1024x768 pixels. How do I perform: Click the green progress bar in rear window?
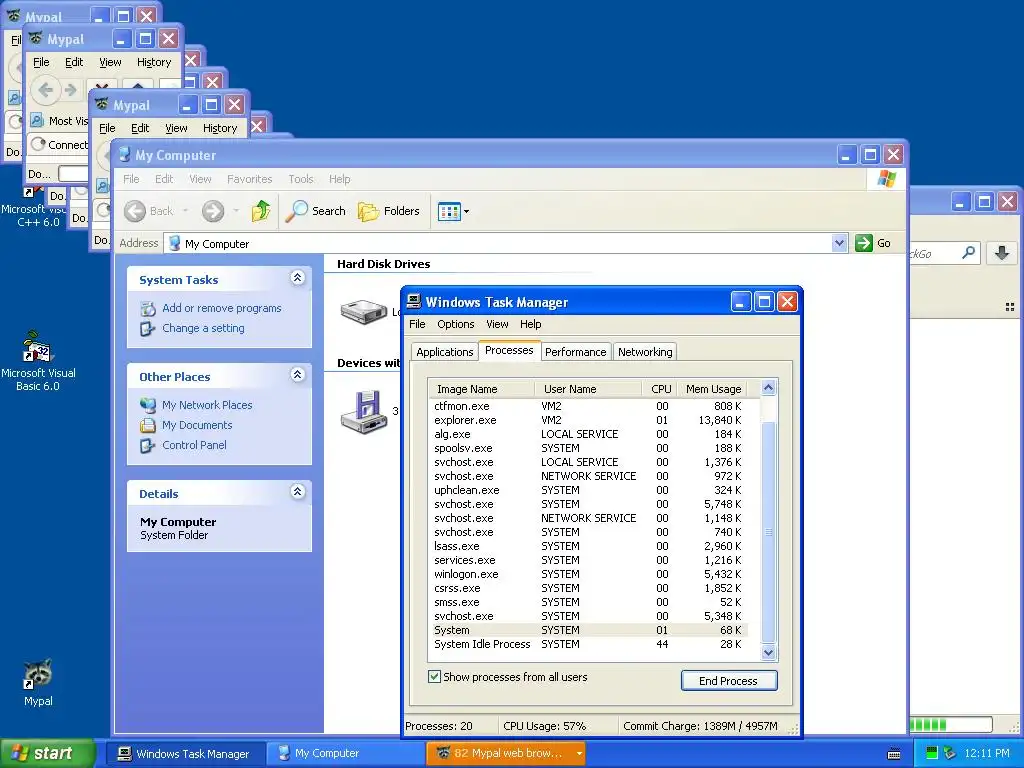(x=951, y=724)
